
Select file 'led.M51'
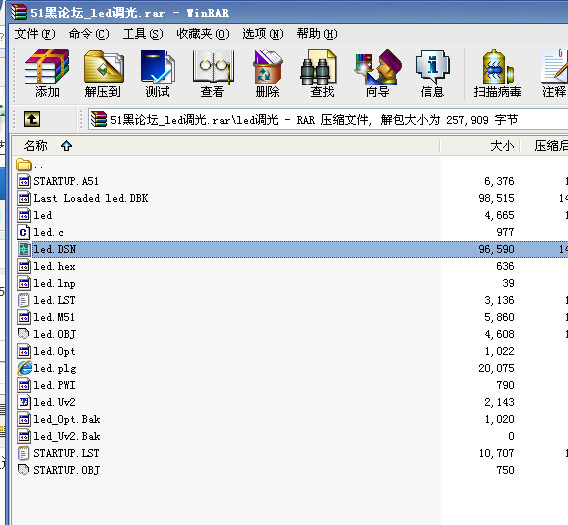54,317
